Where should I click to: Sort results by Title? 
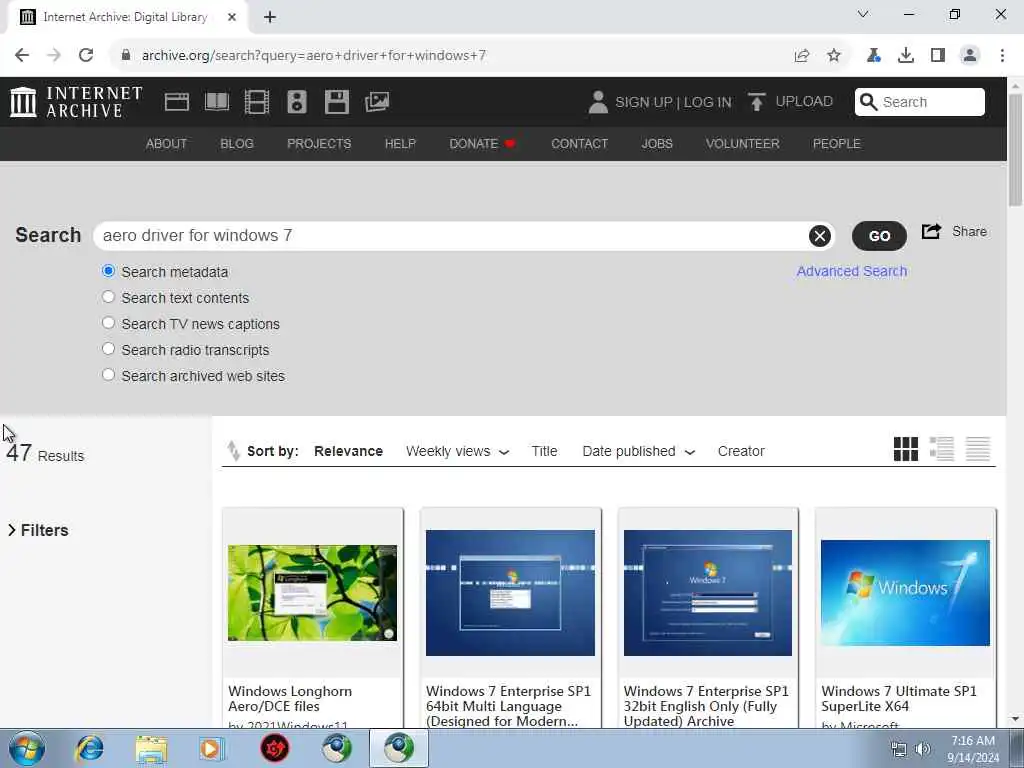coord(544,451)
